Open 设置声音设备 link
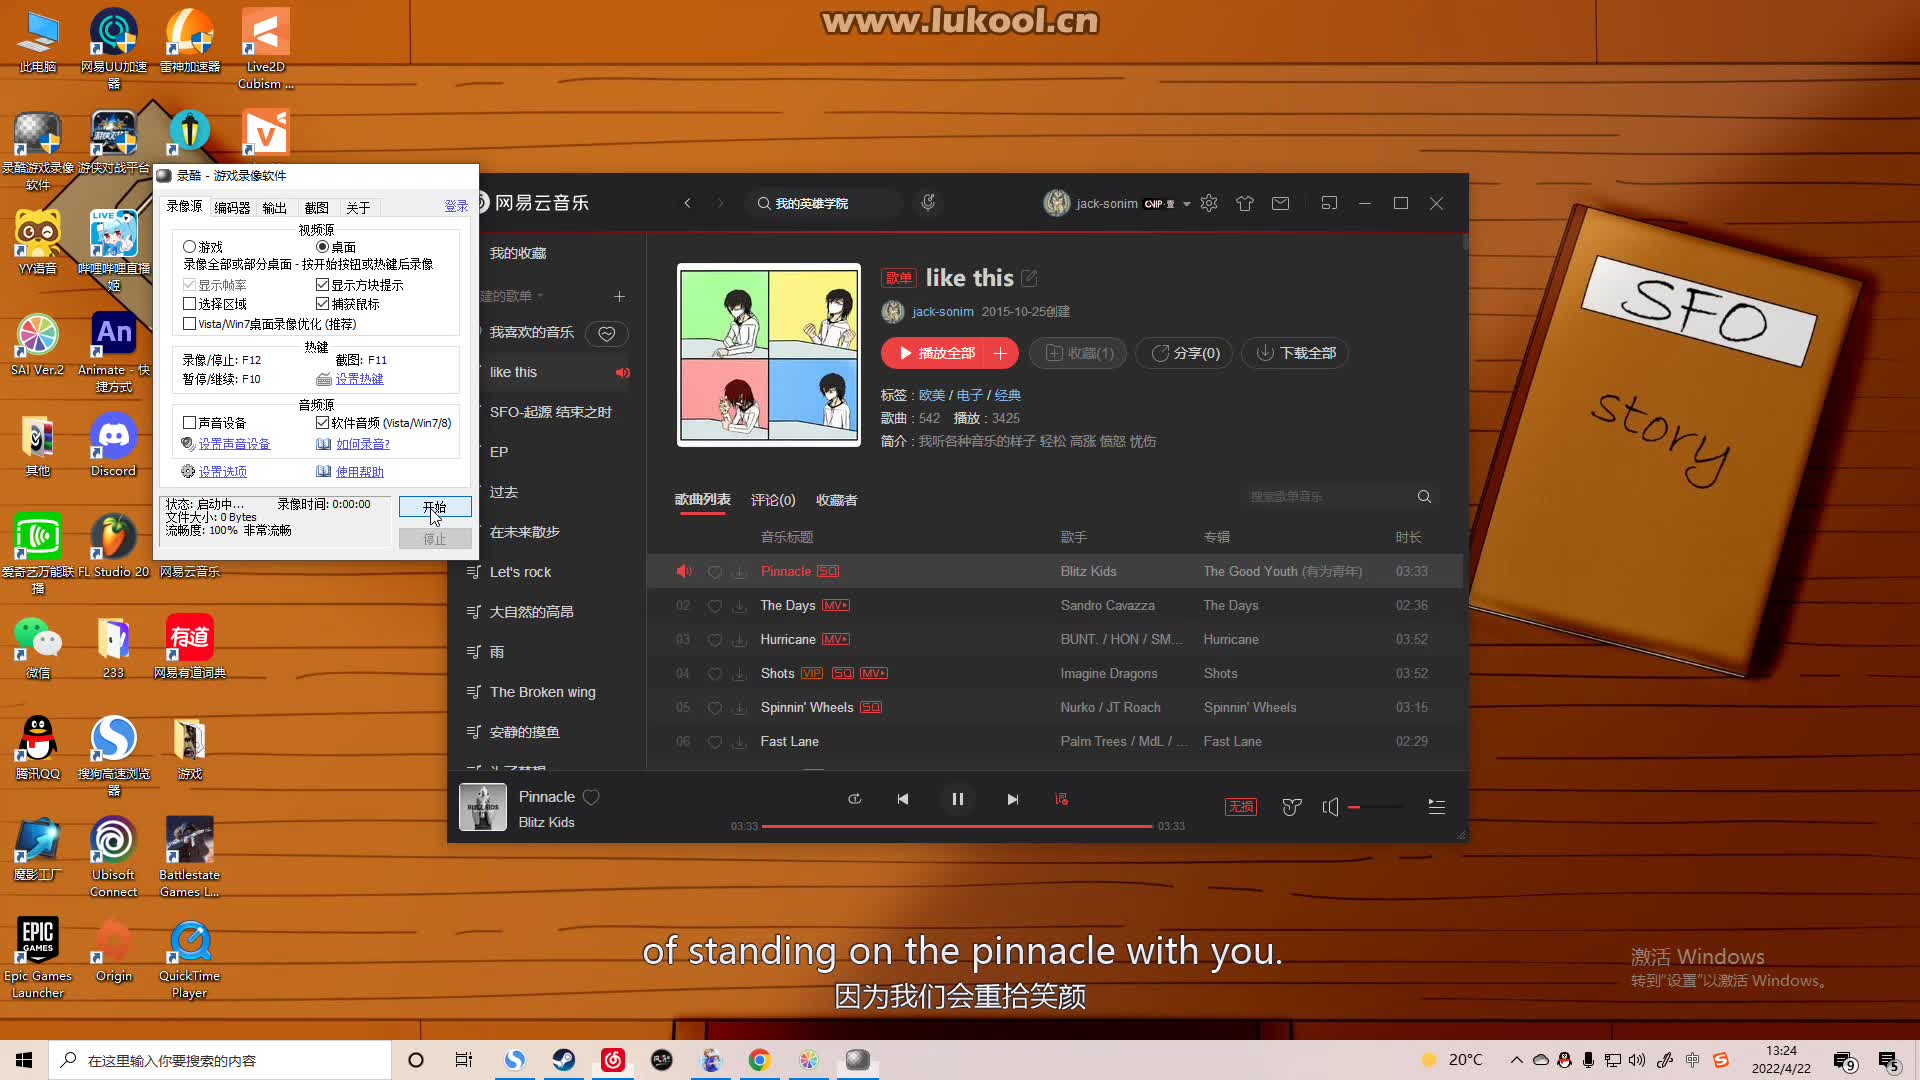The height and width of the screenshot is (1080, 1920). click(234, 444)
